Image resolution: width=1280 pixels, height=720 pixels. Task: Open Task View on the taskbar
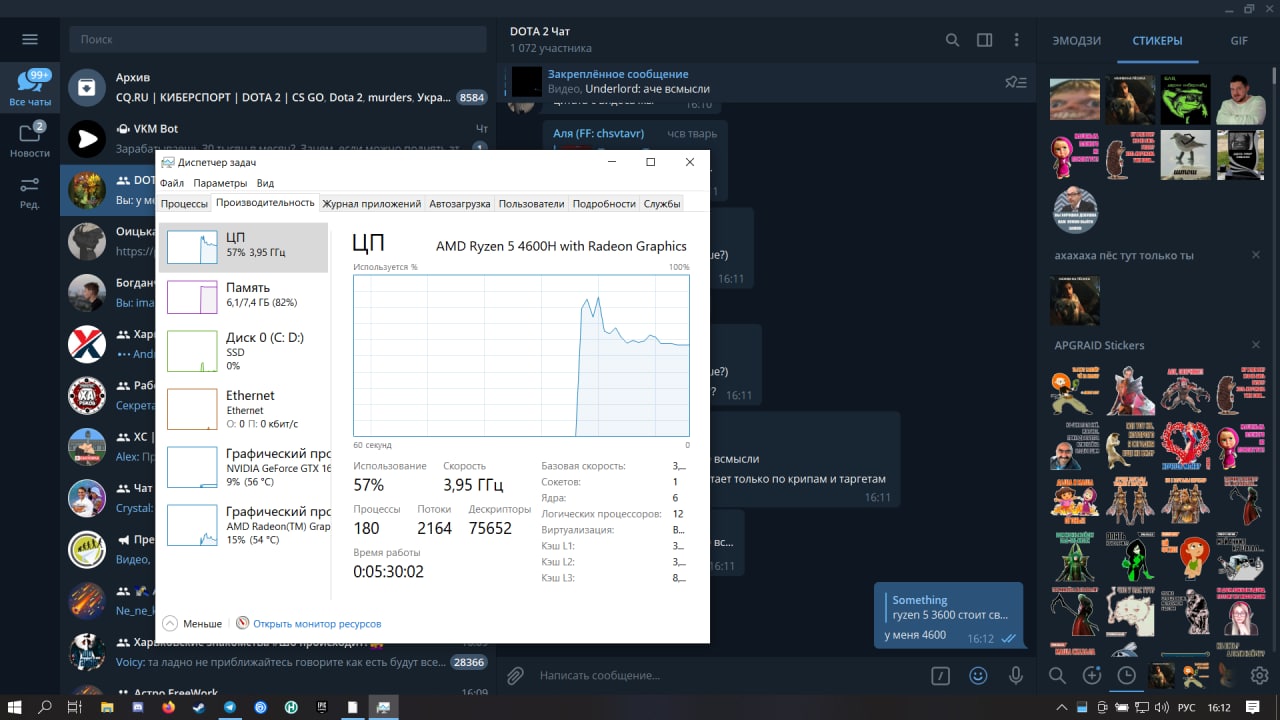[74, 707]
